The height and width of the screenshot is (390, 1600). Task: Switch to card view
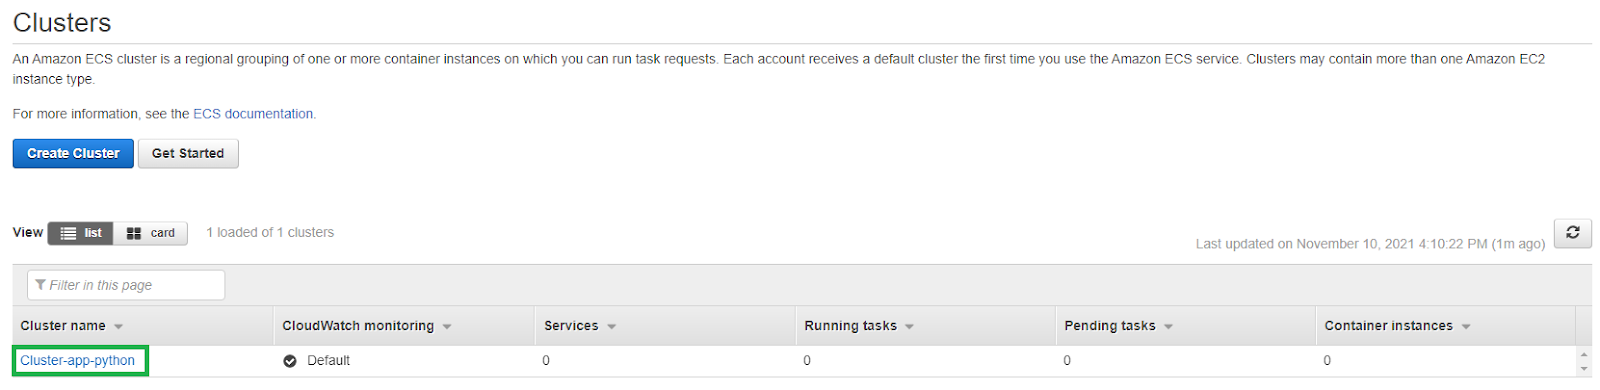coord(151,233)
